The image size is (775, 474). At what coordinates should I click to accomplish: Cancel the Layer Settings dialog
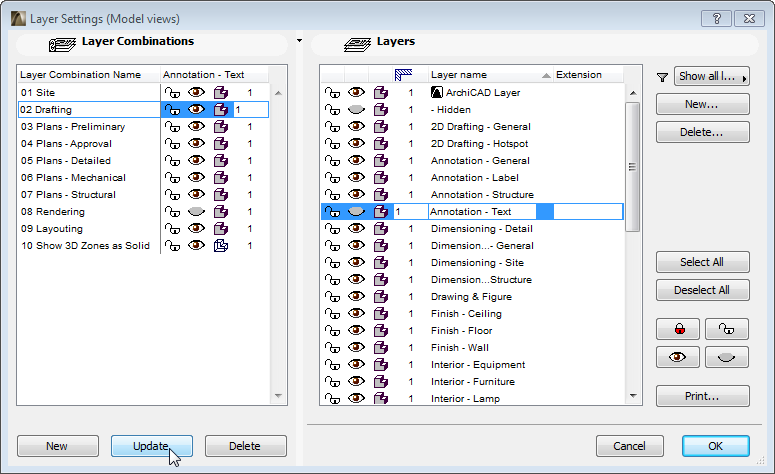[630, 446]
